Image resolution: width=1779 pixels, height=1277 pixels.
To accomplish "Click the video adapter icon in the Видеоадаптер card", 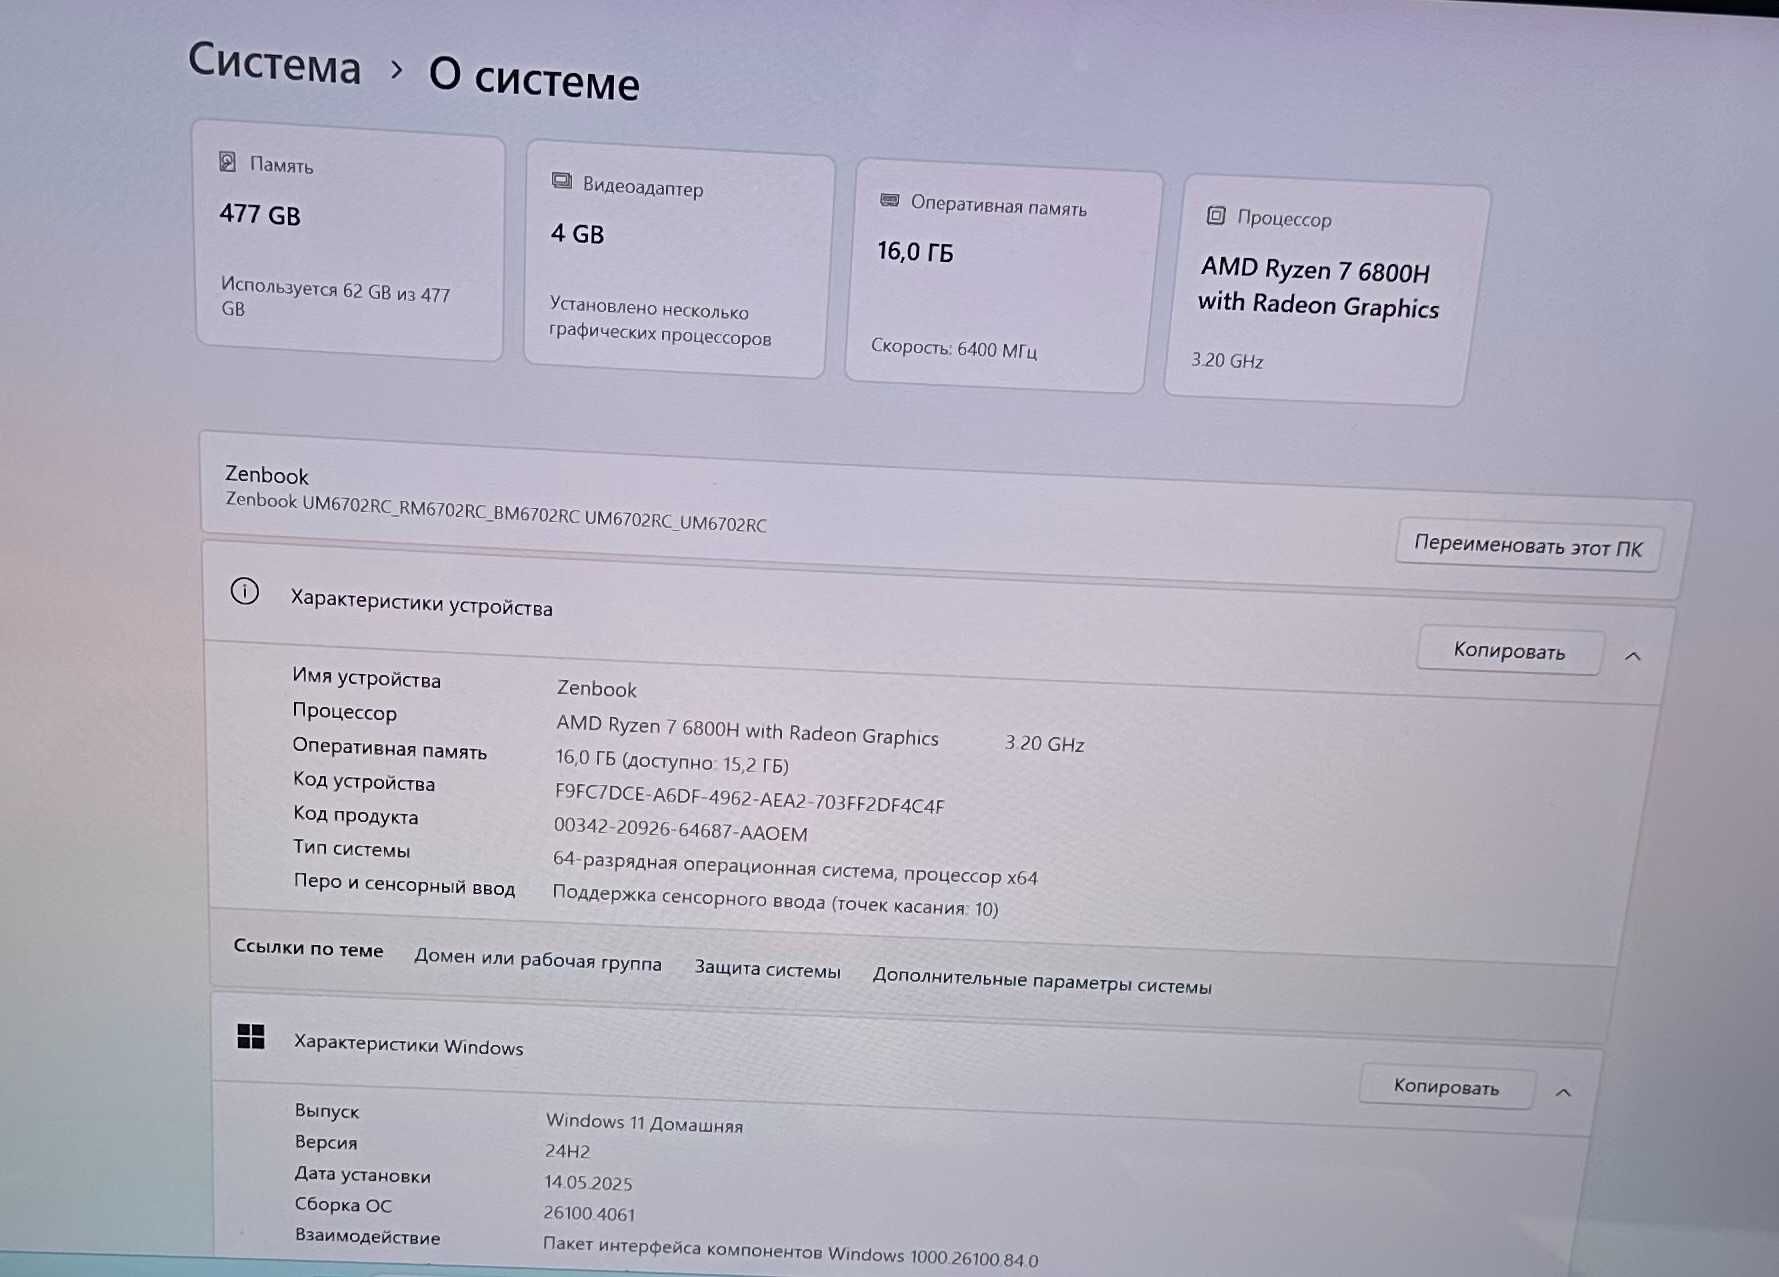I will click(x=562, y=181).
